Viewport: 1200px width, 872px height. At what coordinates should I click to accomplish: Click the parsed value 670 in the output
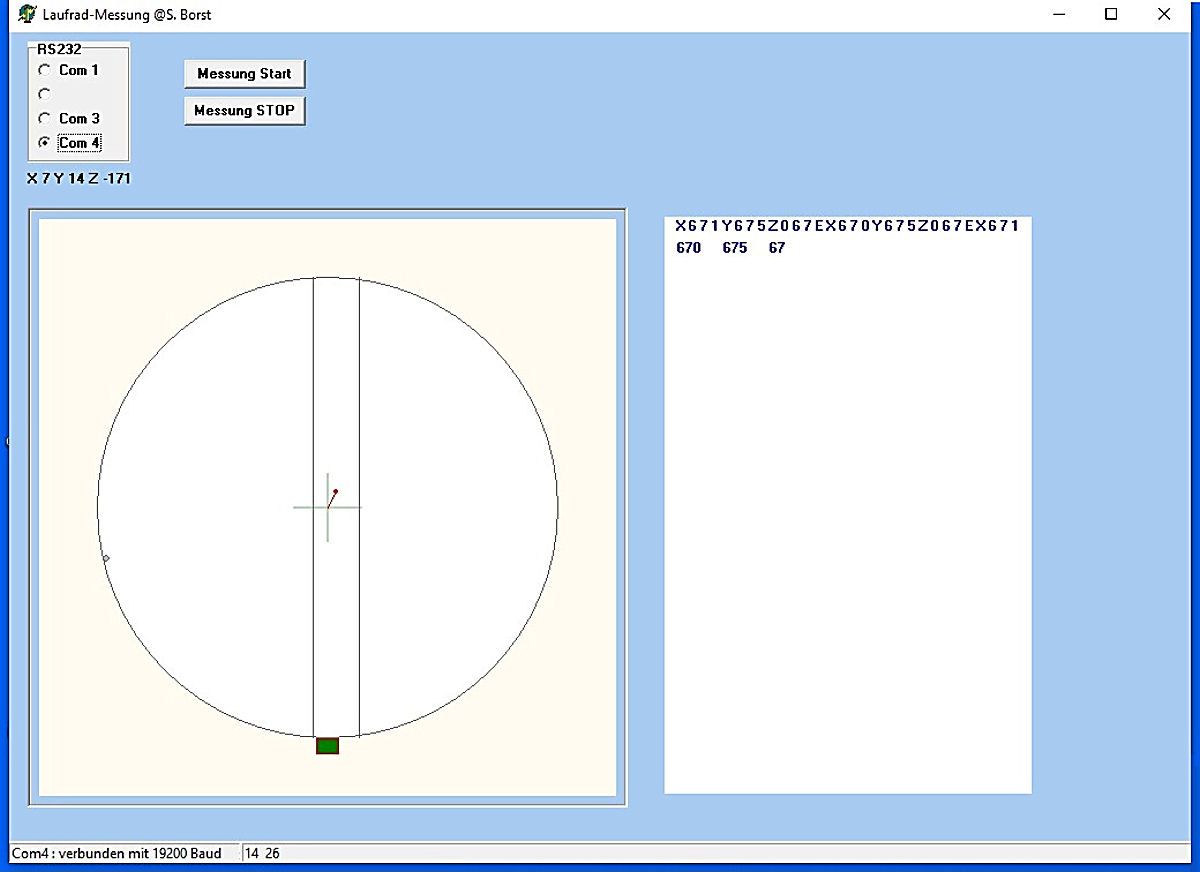688,248
